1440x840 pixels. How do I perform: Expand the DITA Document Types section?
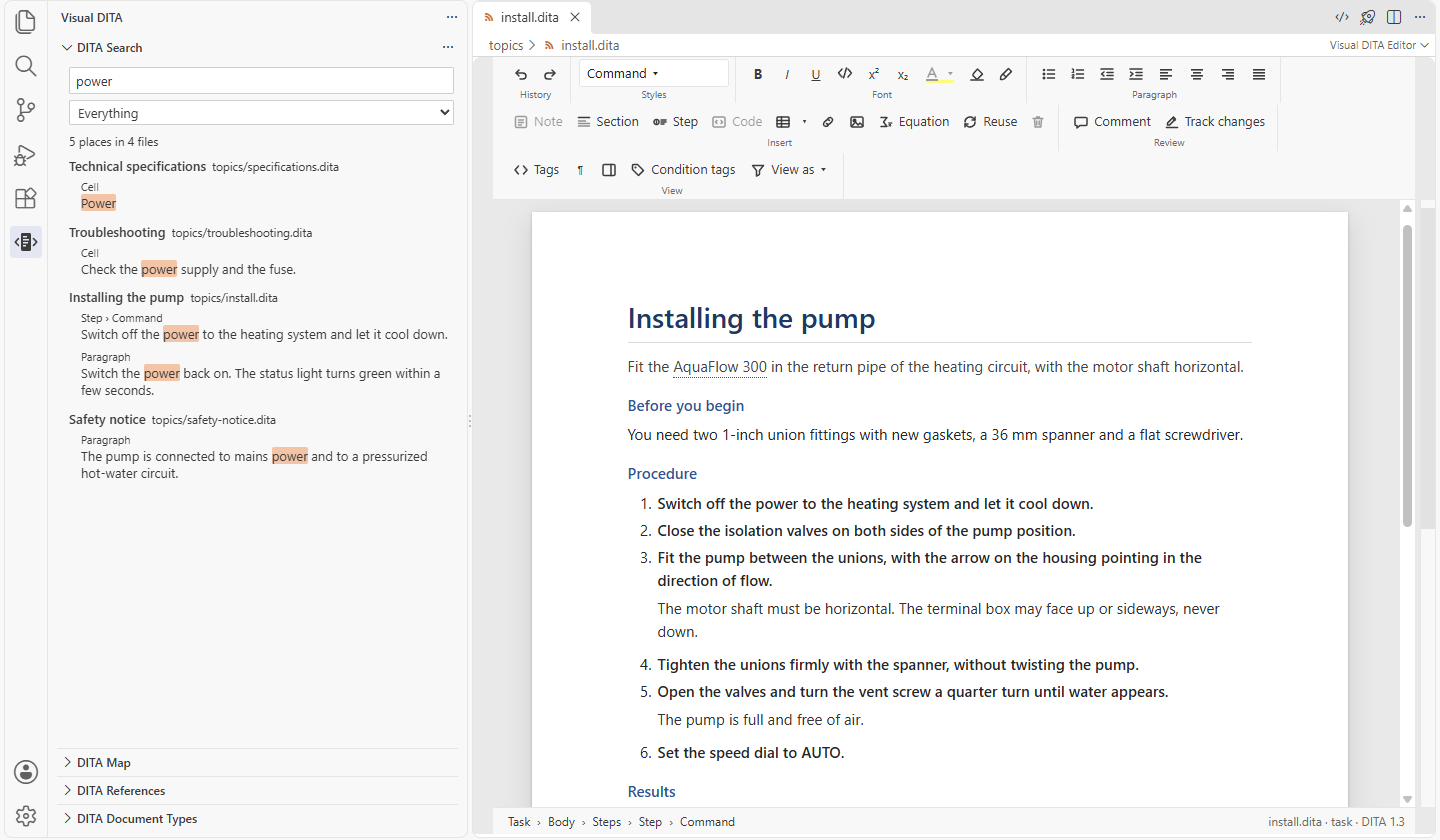pos(258,819)
